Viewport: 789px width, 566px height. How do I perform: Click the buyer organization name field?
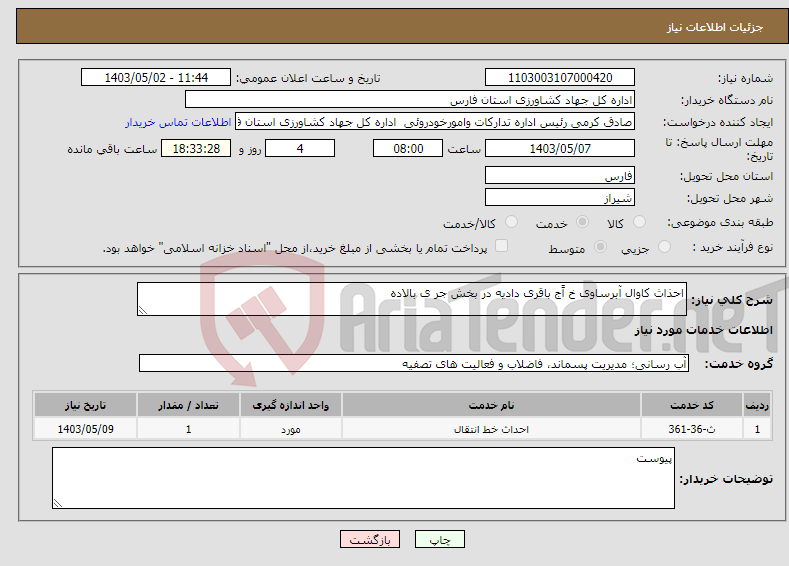click(x=410, y=100)
